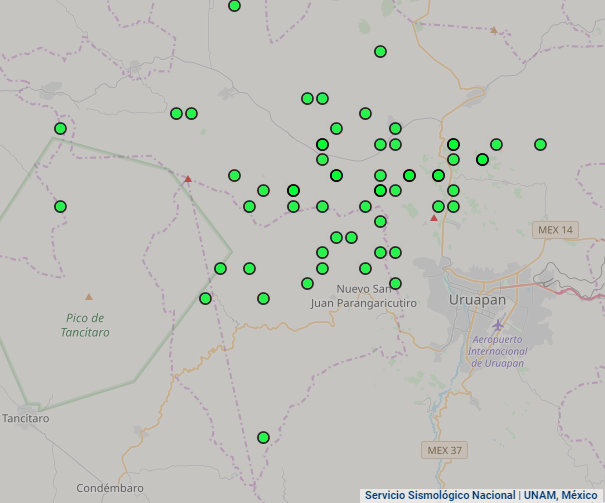
Task: Click the Uruapan city label
Action: click(477, 300)
